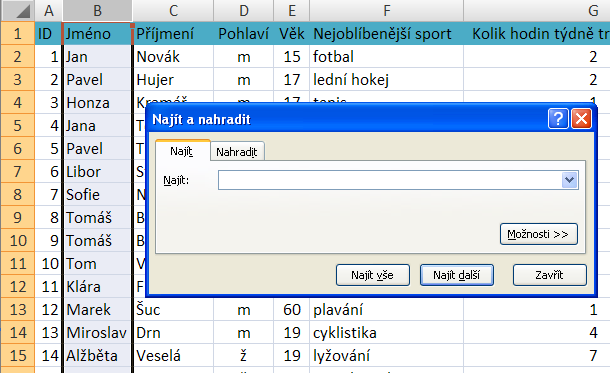The image size is (610, 373).
Task: Click the Najít vše button
Action: (372, 275)
